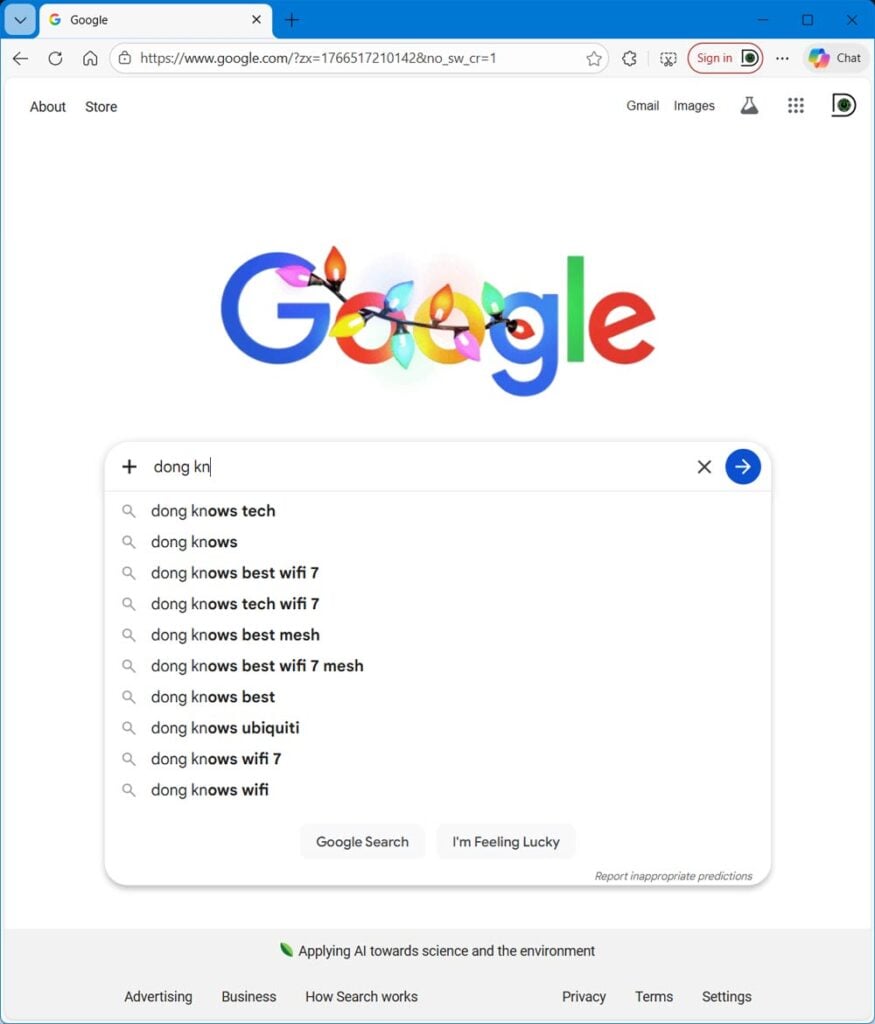875x1024 pixels.
Task: Add this page to favorites via star icon
Action: (x=591, y=58)
